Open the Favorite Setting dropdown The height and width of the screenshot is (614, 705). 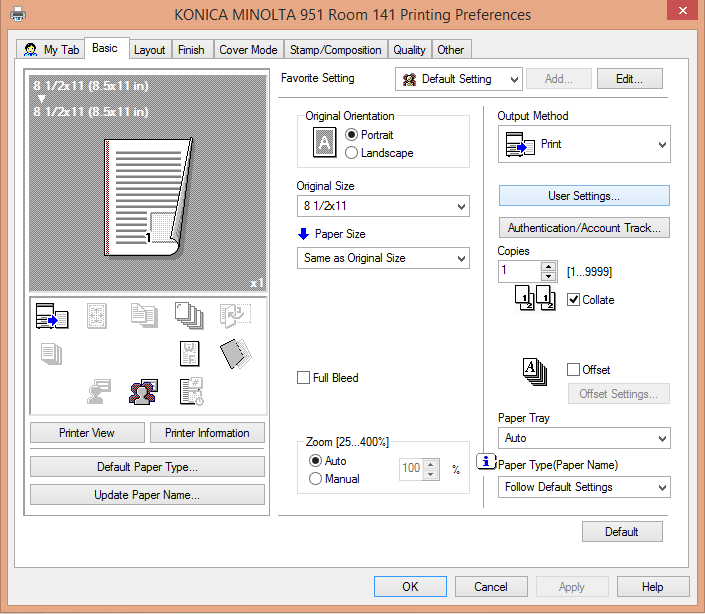coord(459,80)
